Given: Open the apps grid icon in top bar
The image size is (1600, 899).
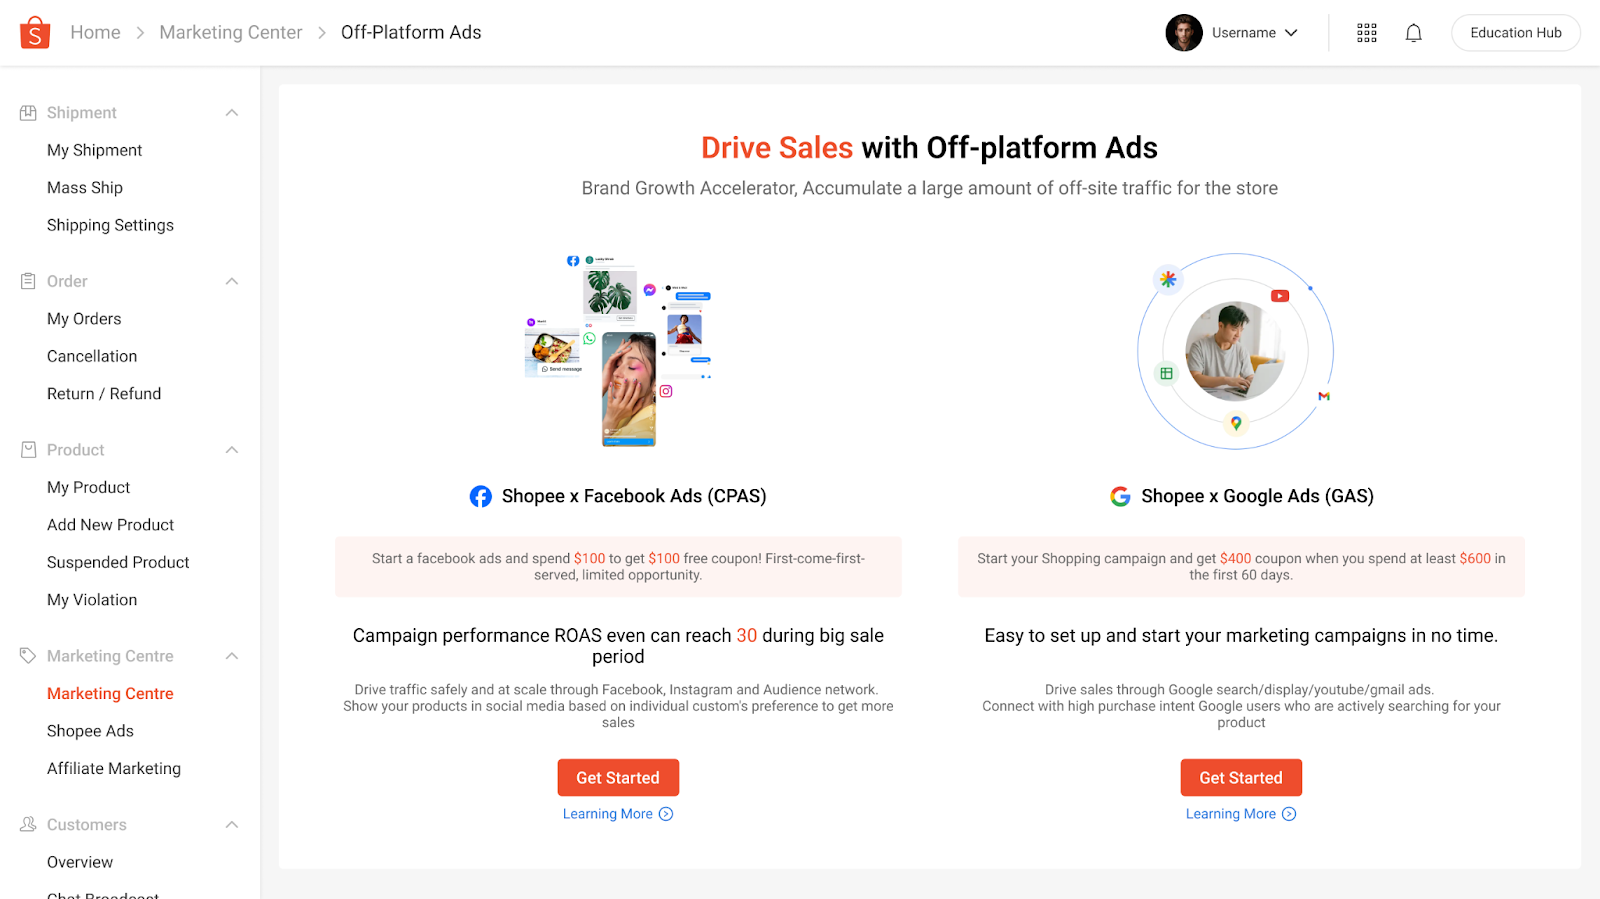Looking at the screenshot, I should coord(1366,32).
